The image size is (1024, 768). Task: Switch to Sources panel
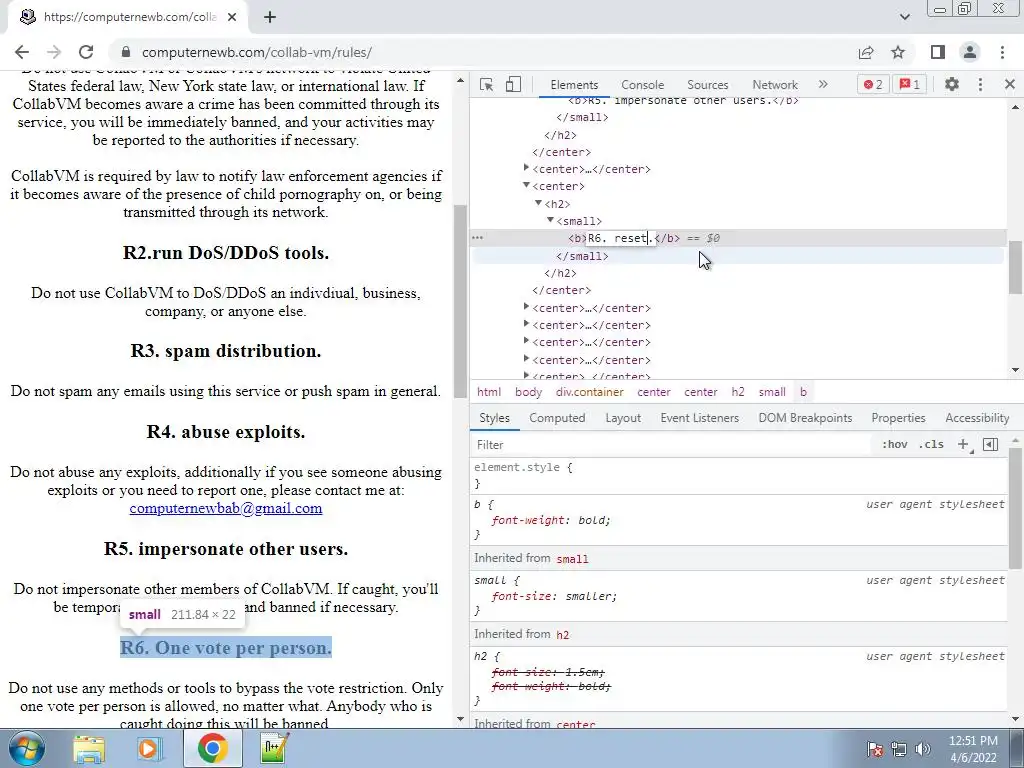(x=707, y=85)
